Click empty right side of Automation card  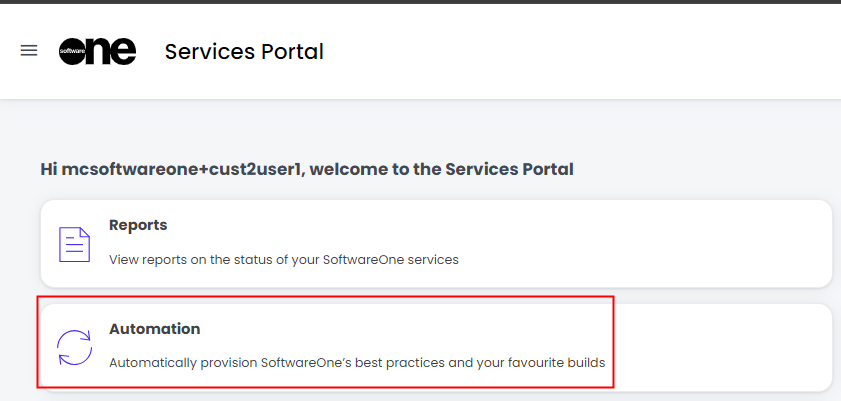pos(720,347)
